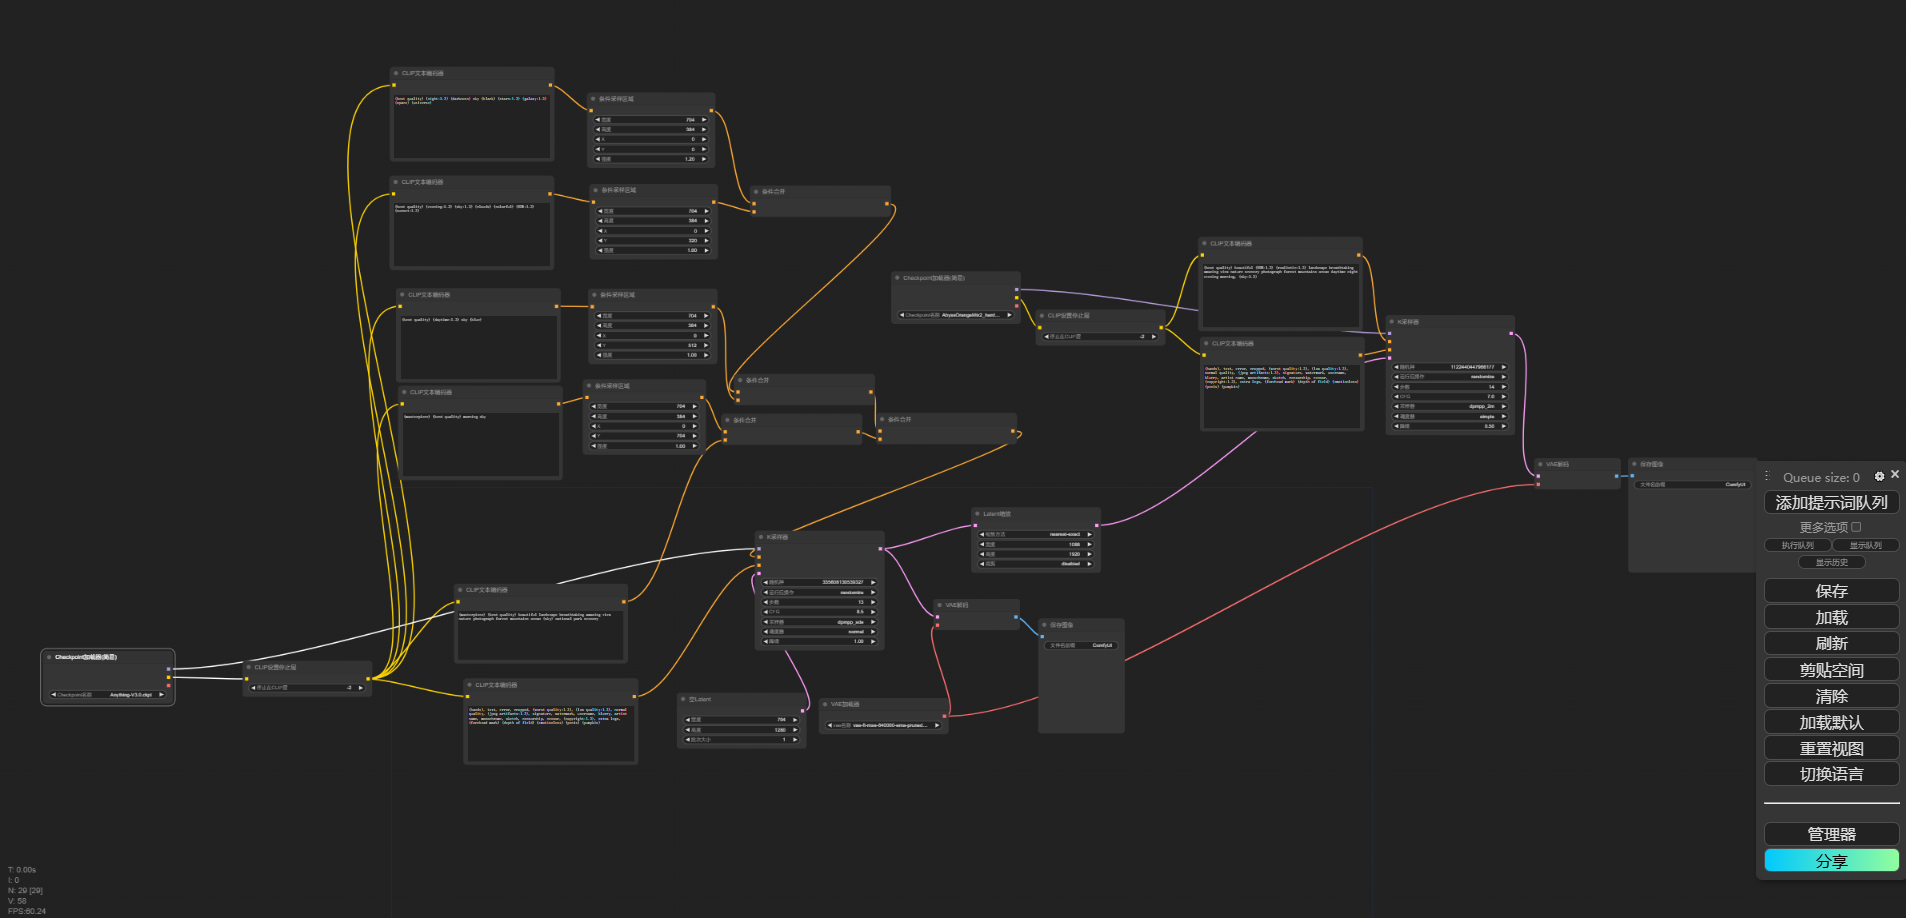Screen dimensions: 1906x918
Task: Increase Latent缩放 宽度 1088 with right arrow
Action: (x=1089, y=544)
